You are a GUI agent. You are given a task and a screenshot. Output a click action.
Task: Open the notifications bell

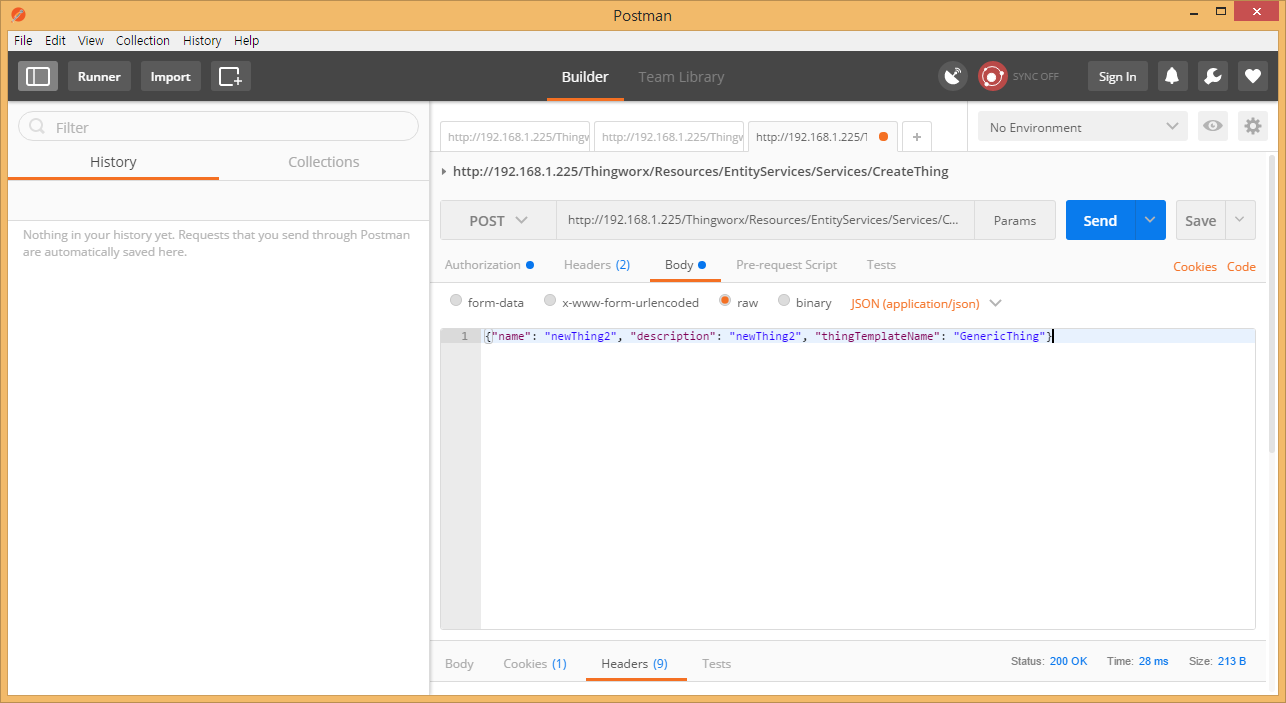pos(1172,76)
